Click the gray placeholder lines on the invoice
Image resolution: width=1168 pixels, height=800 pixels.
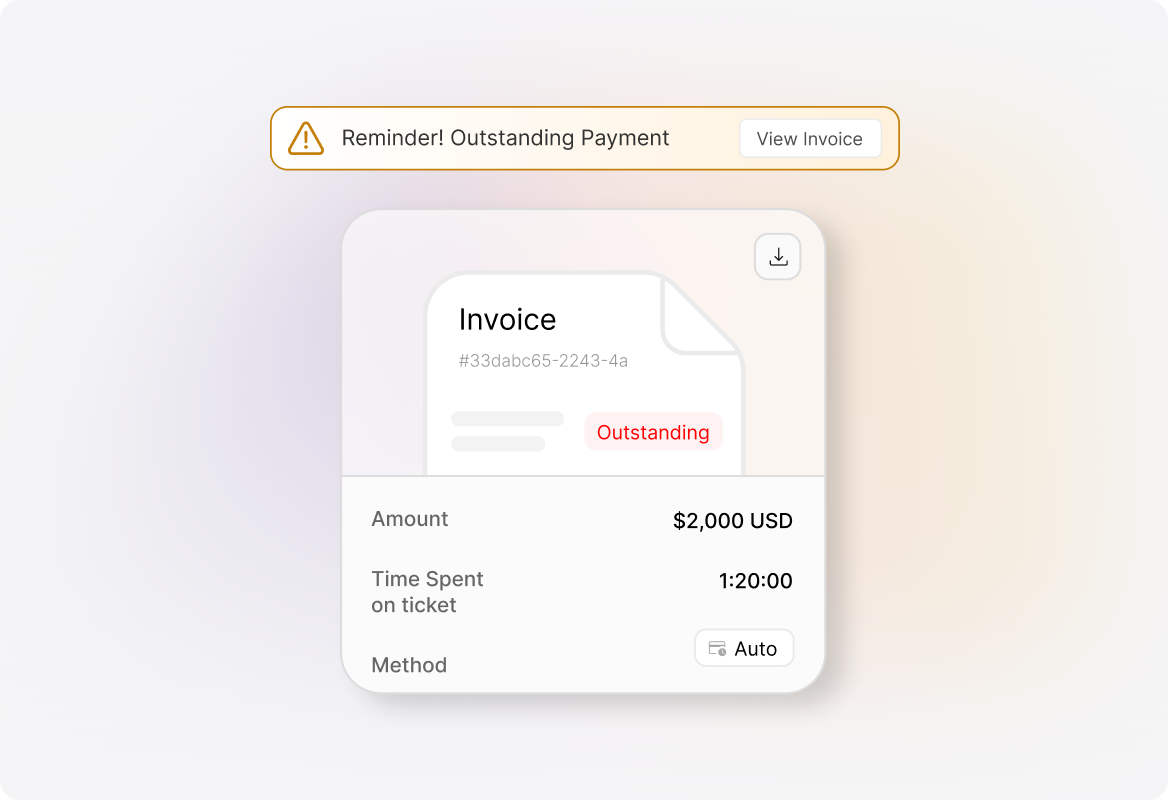coord(505,430)
